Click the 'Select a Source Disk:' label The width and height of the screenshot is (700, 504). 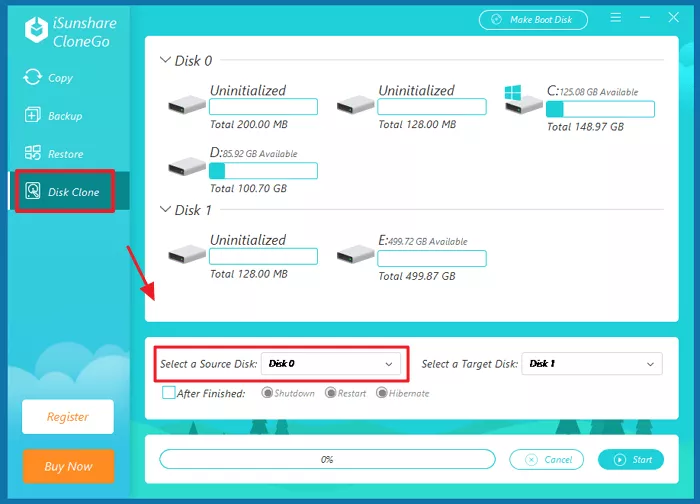pyautogui.click(x=208, y=364)
